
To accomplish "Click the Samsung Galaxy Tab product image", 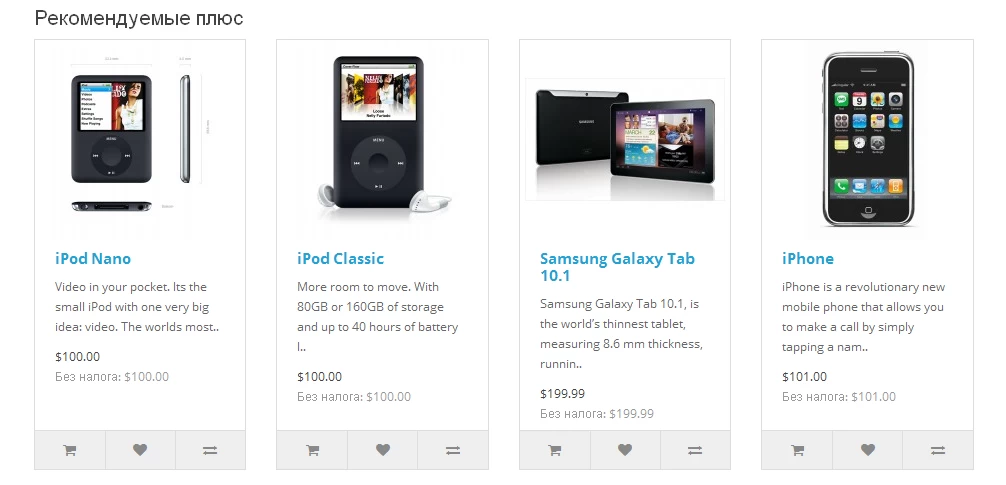I will [625, 140].
